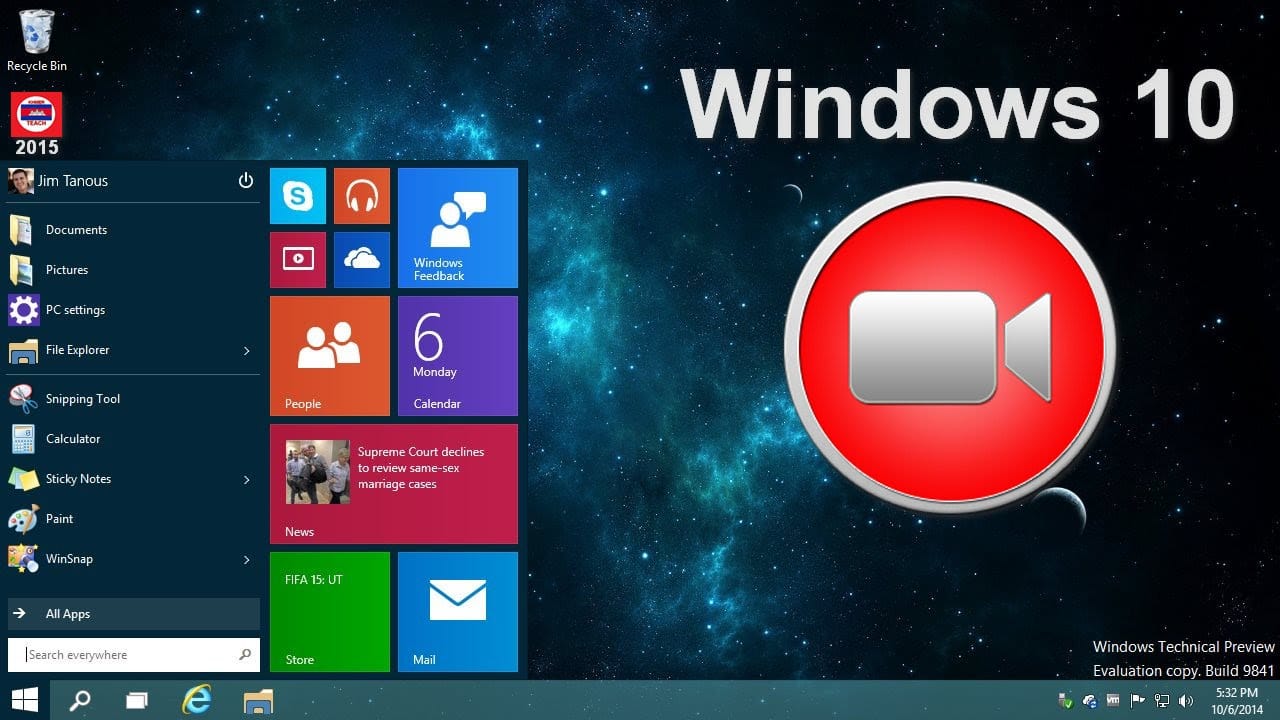Expand the File Explorer jump list arrow
The width and height of the screenshot is (1280, 720).
(247, 351)
